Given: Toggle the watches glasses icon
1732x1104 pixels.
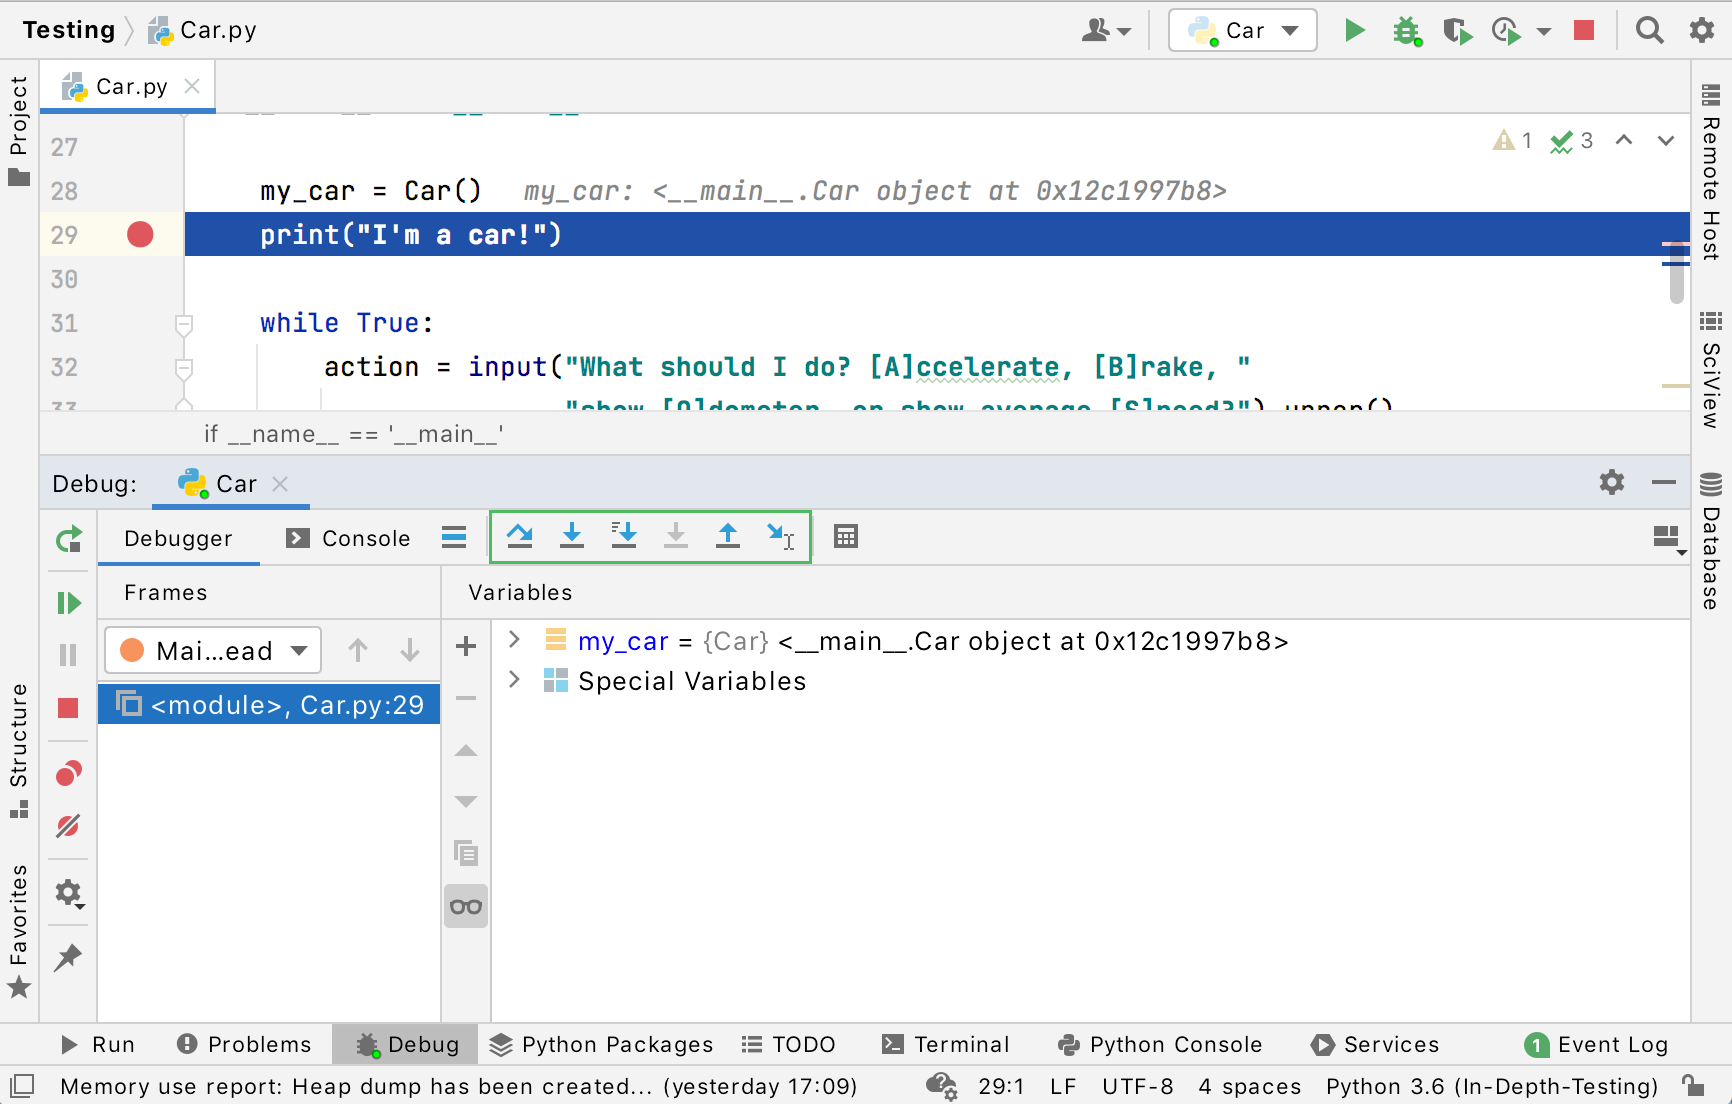Looking at the screenshot, I should (x=465, y=906).
